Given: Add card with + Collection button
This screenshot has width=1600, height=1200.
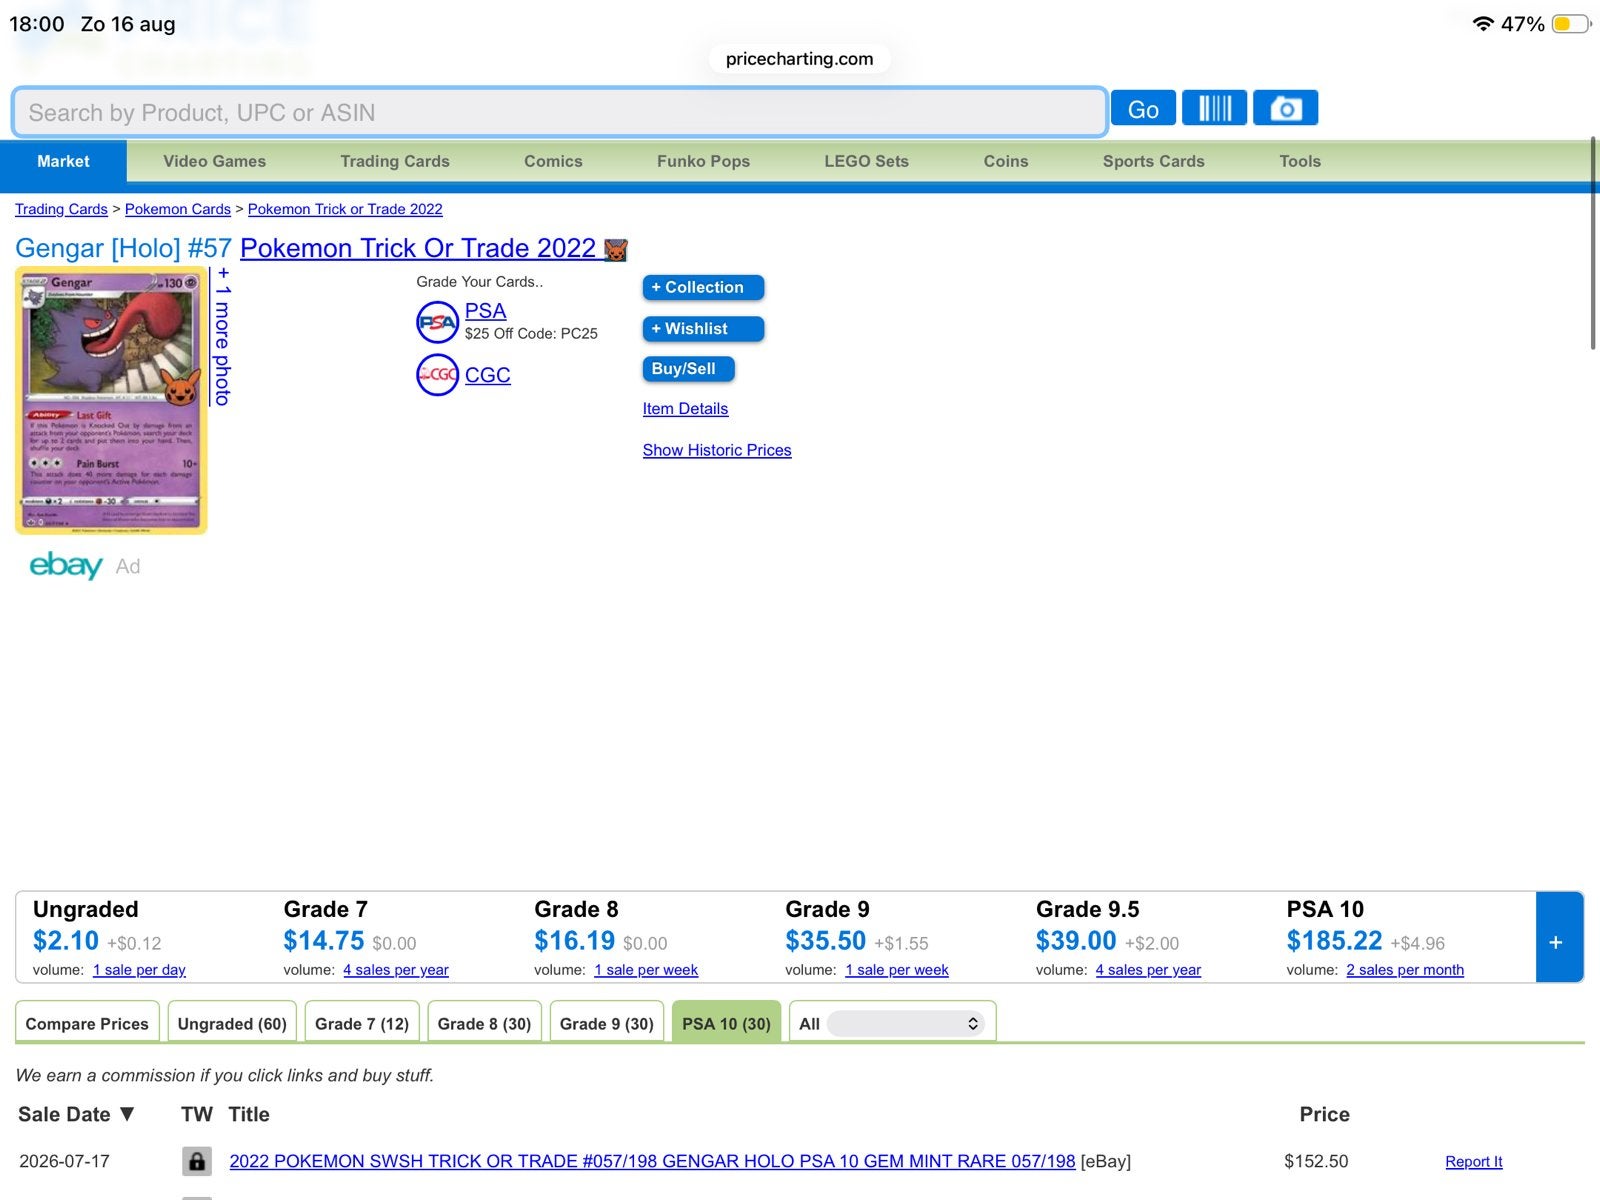Looking at the screenshot, I should click(703, 287).
